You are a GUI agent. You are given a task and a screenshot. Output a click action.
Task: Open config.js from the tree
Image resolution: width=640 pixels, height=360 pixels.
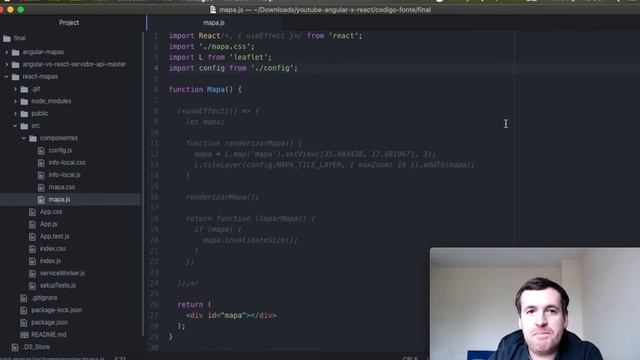point(60,150)
